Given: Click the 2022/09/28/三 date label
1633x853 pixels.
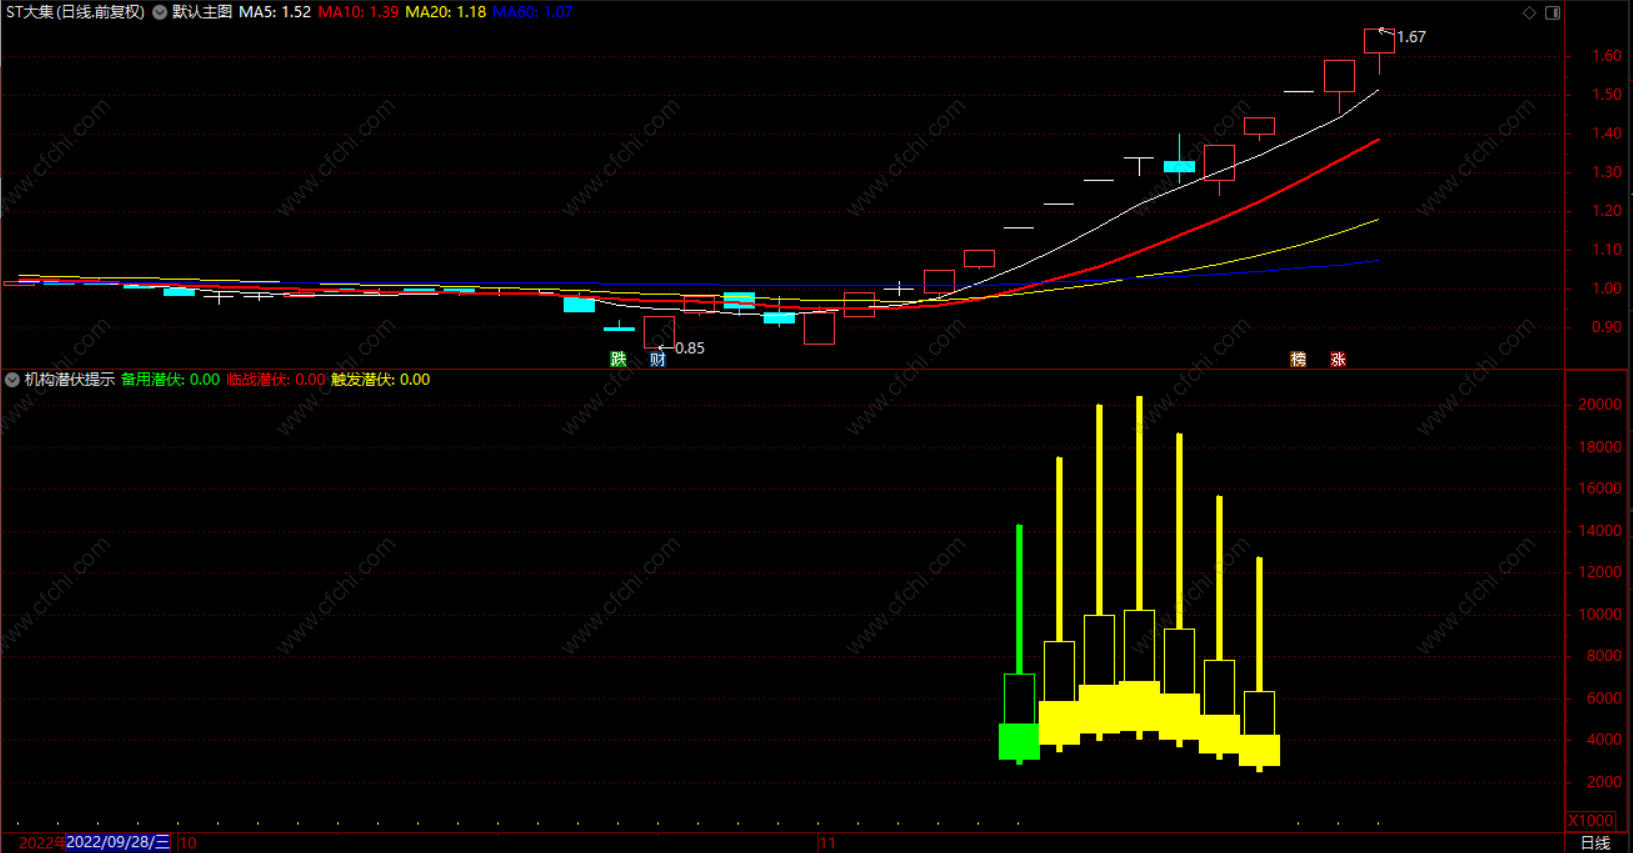Looking at the screenshot, I should pos(118,842).
